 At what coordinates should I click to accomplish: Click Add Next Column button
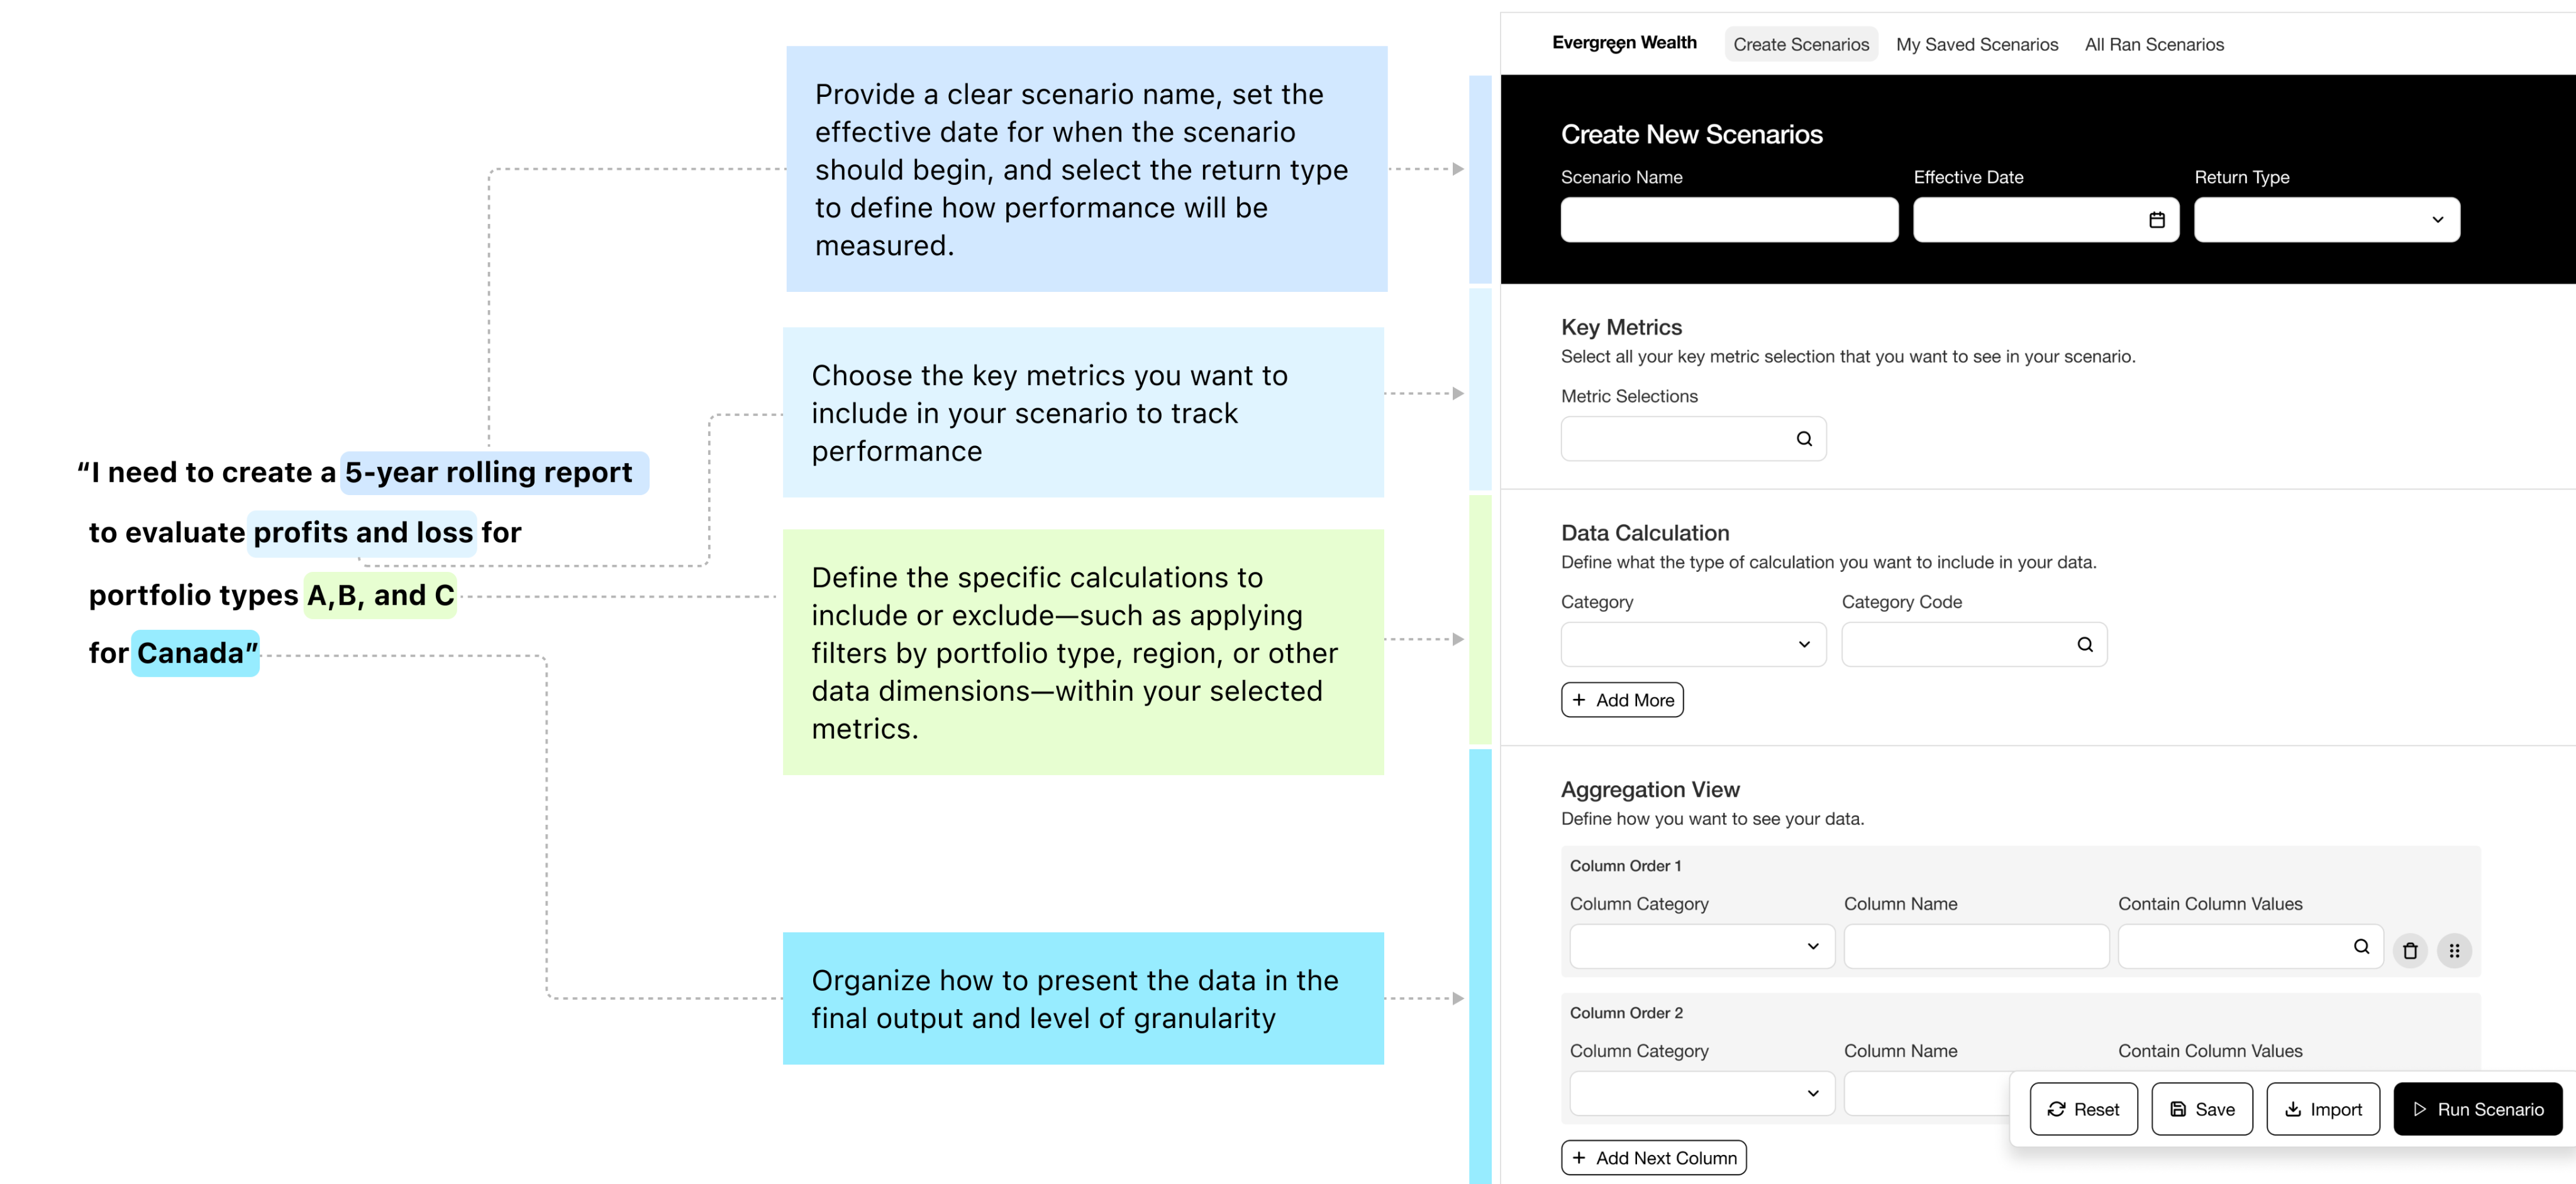click(1653, 1158)
